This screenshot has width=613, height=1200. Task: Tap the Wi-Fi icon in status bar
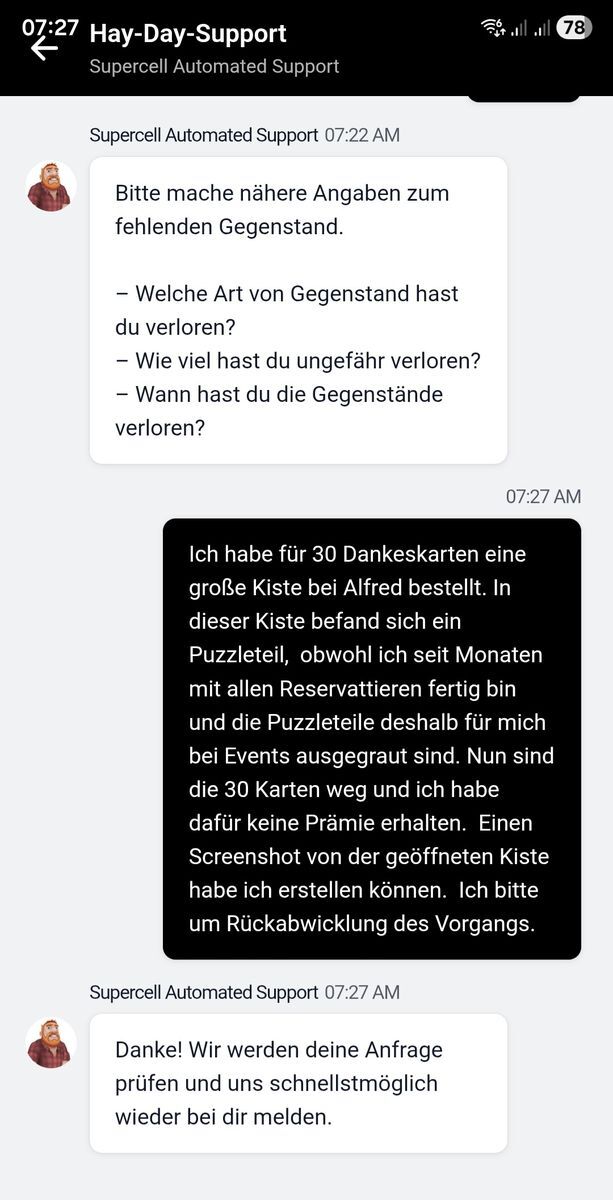click(493, 28)
